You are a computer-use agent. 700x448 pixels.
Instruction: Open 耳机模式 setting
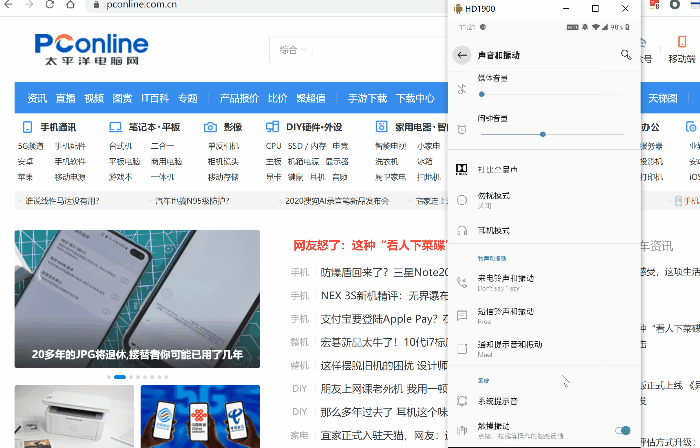544,231
